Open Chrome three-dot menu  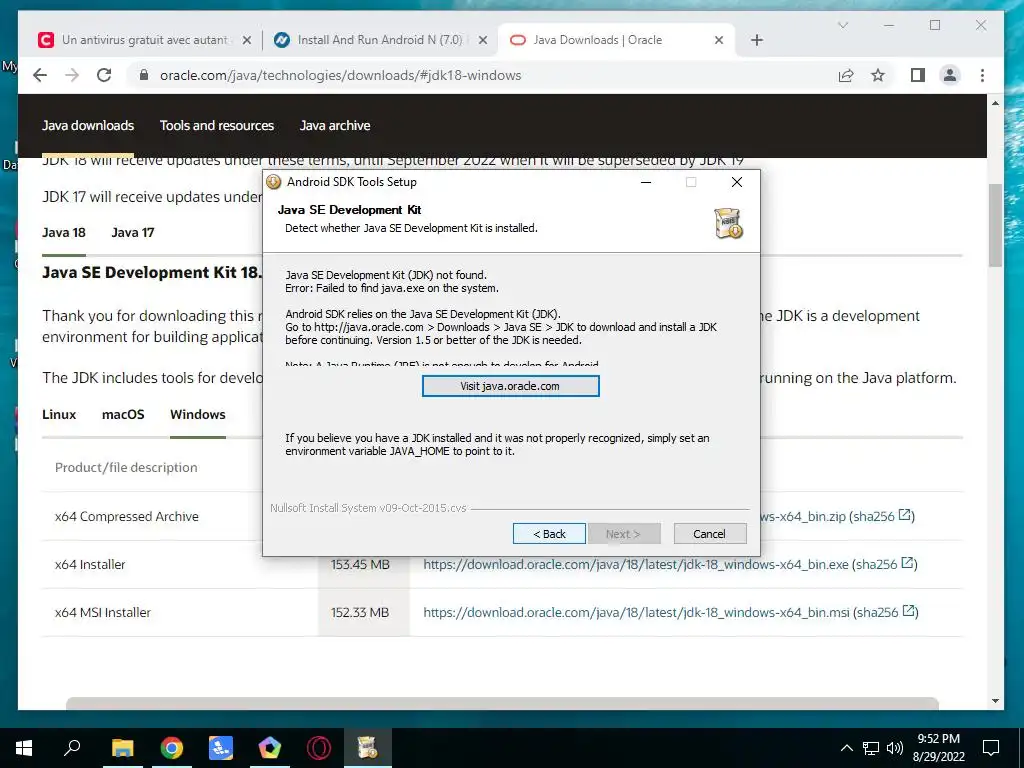982,75
